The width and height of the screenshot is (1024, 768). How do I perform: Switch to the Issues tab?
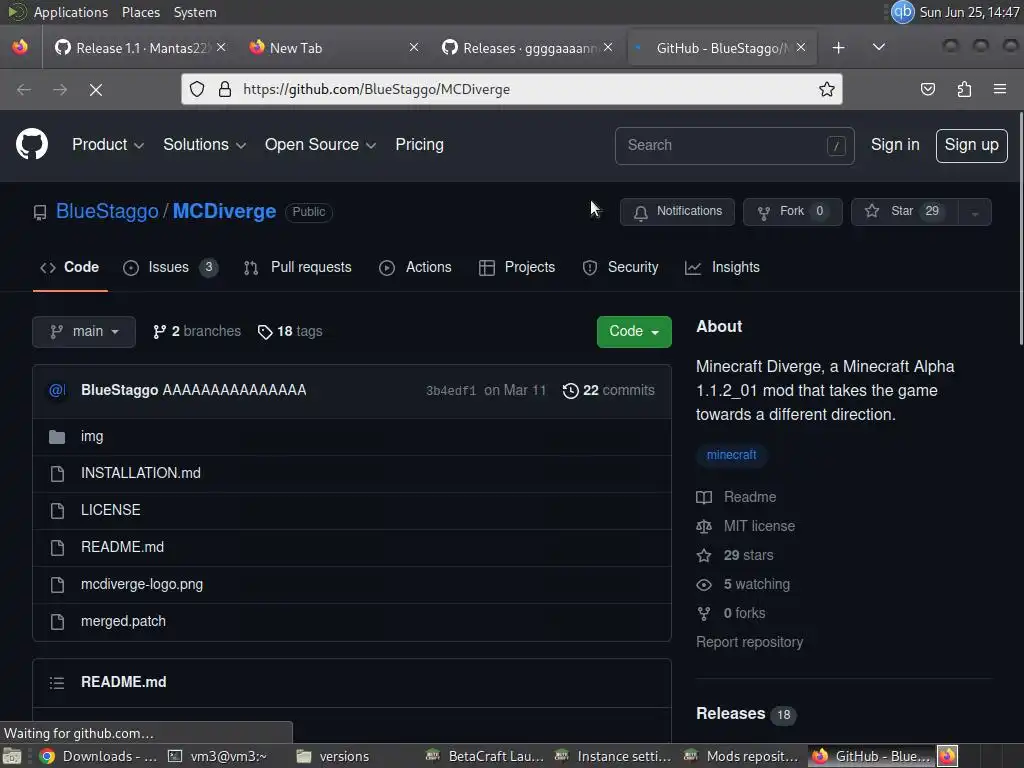pyautogui.click(x=170, y=268)
